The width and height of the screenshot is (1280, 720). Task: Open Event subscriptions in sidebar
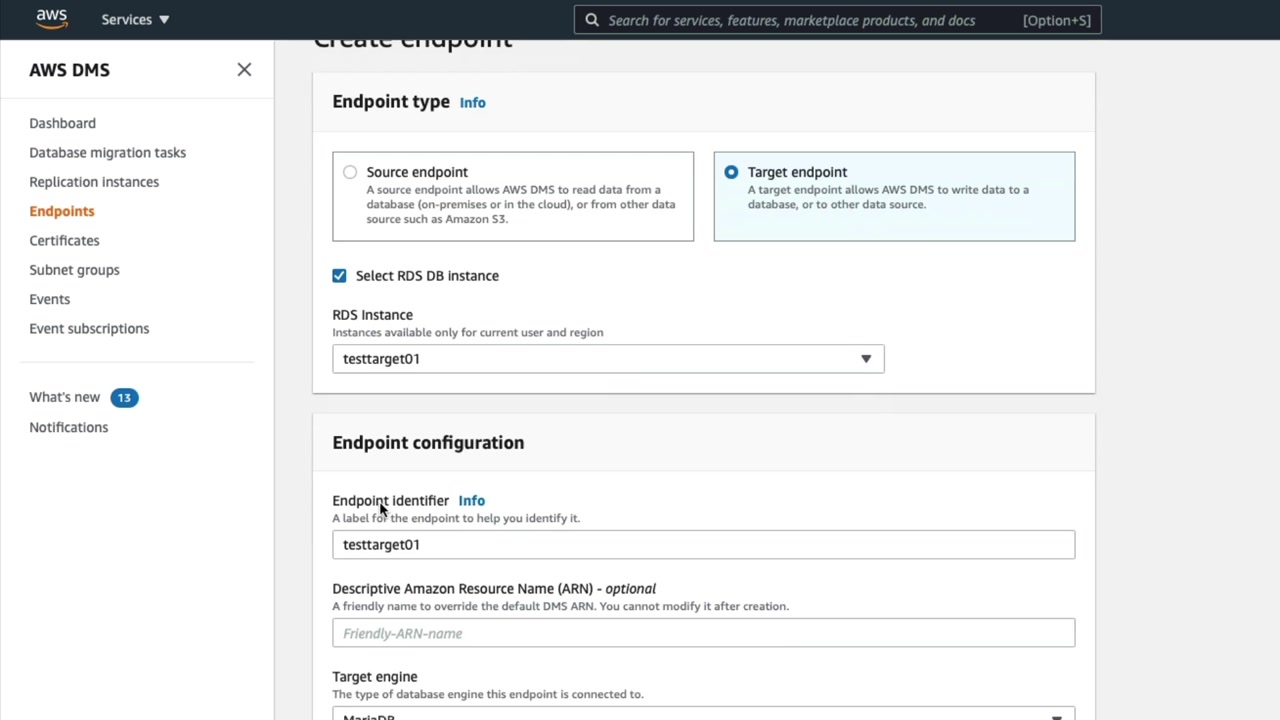pos(89,329)
